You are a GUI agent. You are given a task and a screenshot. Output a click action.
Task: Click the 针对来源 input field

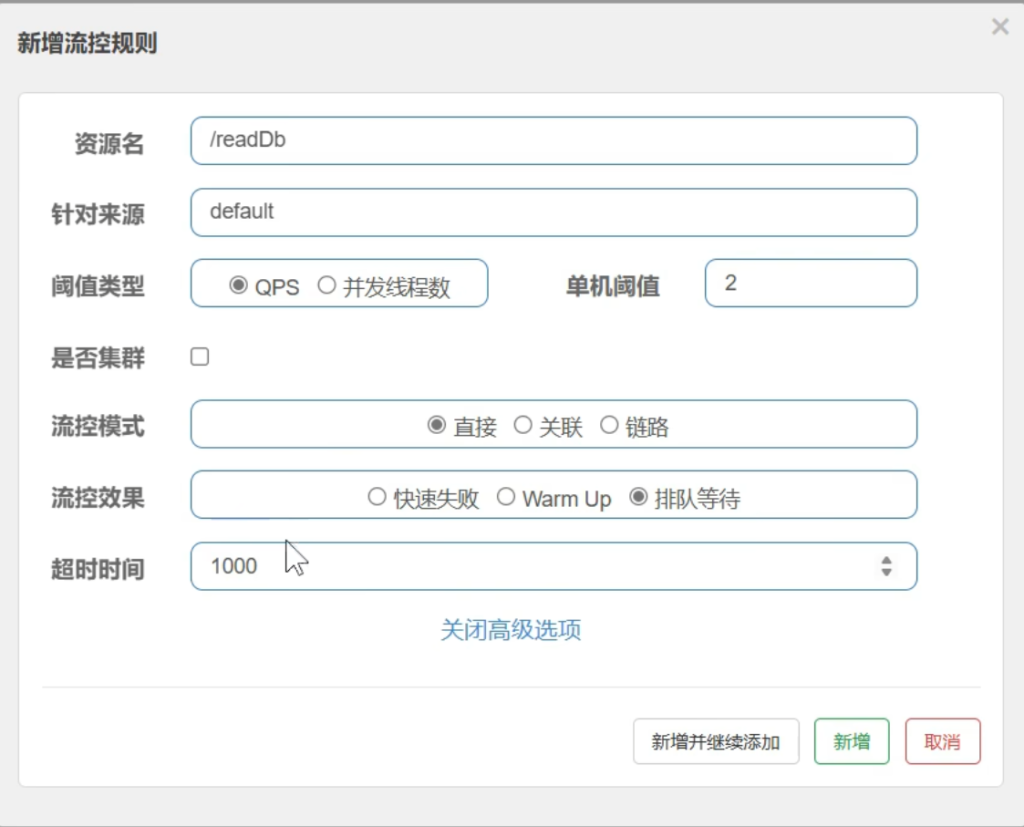tap(553, 213)
